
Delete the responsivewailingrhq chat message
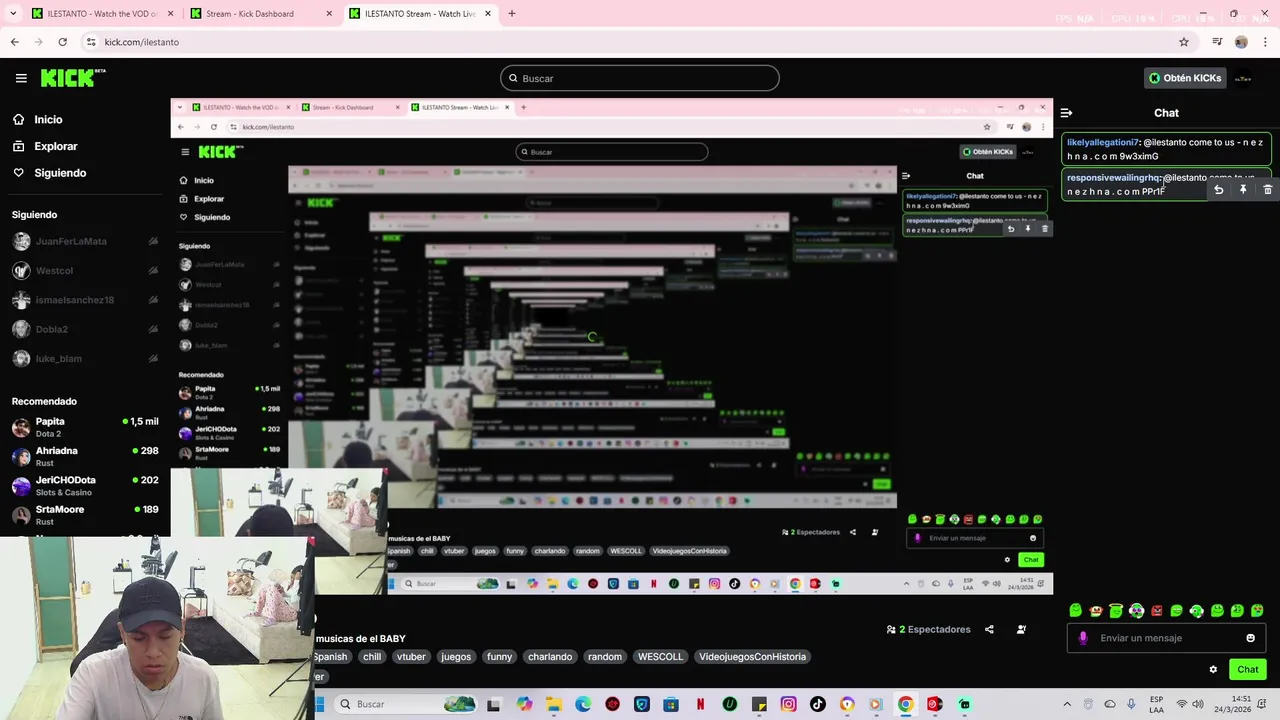pyautogui.click(x=1267, y=190)
